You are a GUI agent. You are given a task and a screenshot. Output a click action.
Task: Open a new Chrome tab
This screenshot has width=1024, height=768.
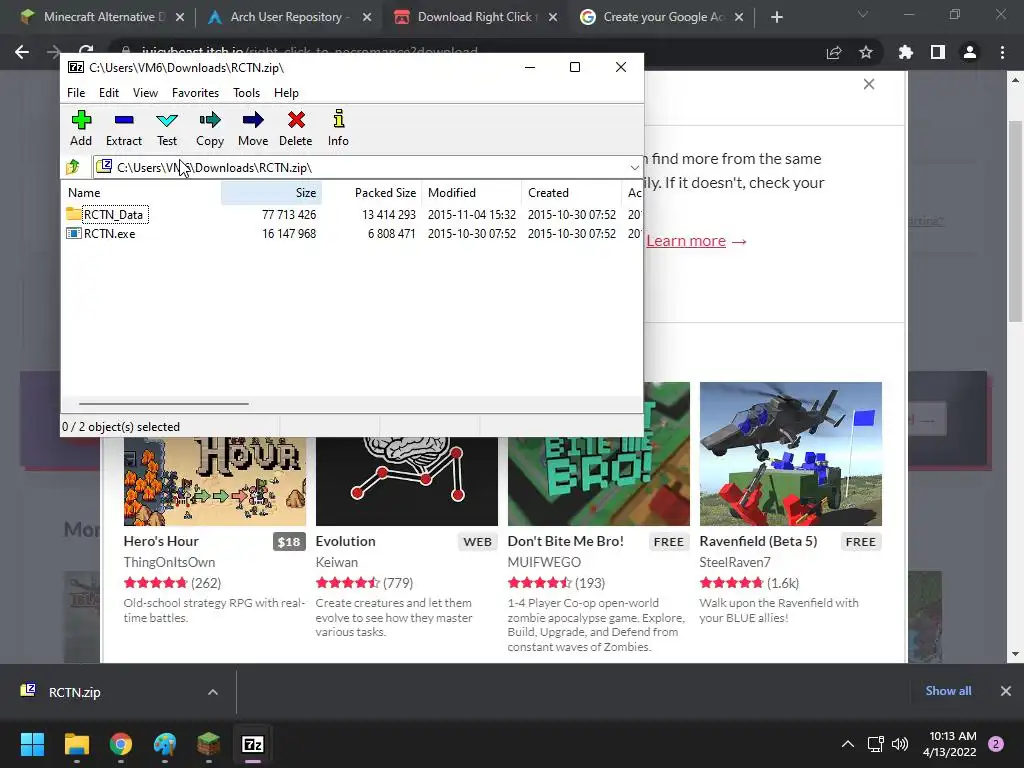point(776,17)
